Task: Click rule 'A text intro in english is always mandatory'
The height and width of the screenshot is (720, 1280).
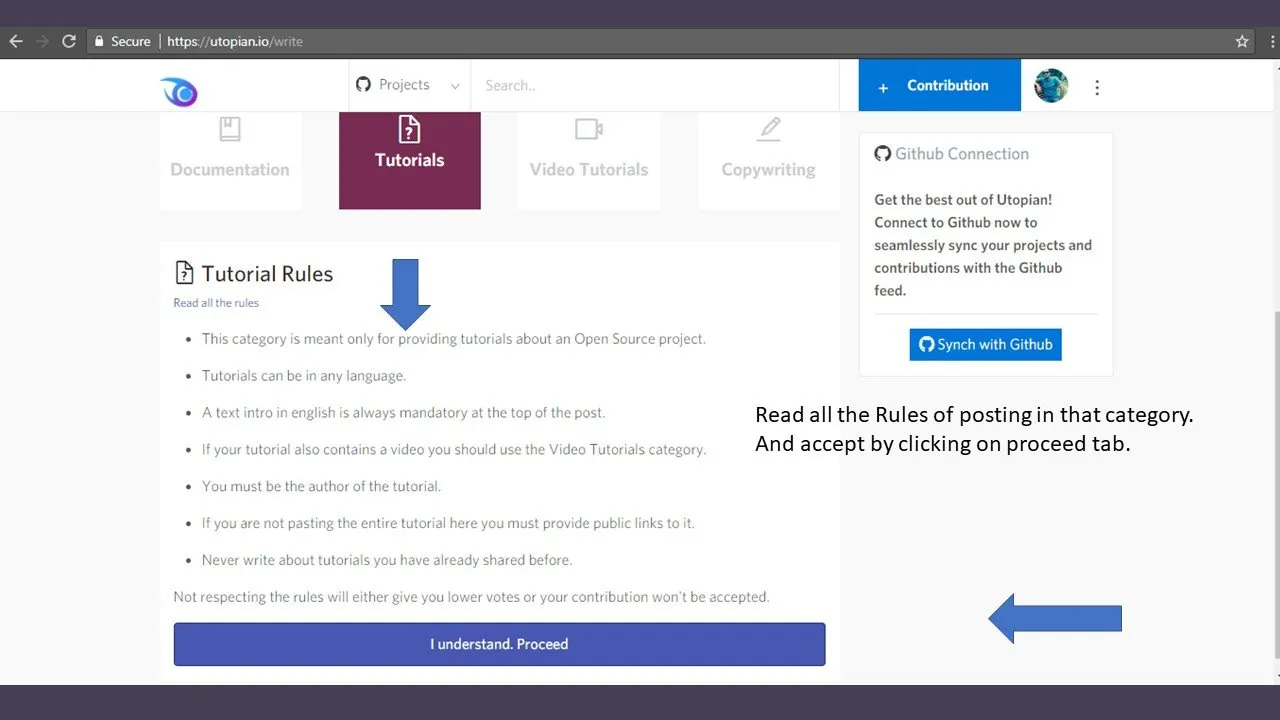Action: (403, 412)
